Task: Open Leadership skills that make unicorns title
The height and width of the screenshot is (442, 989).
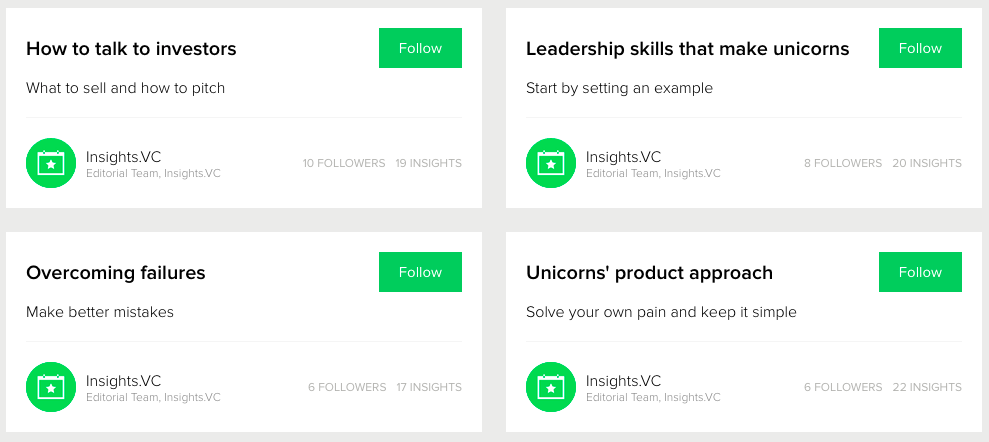Action: 687,49
